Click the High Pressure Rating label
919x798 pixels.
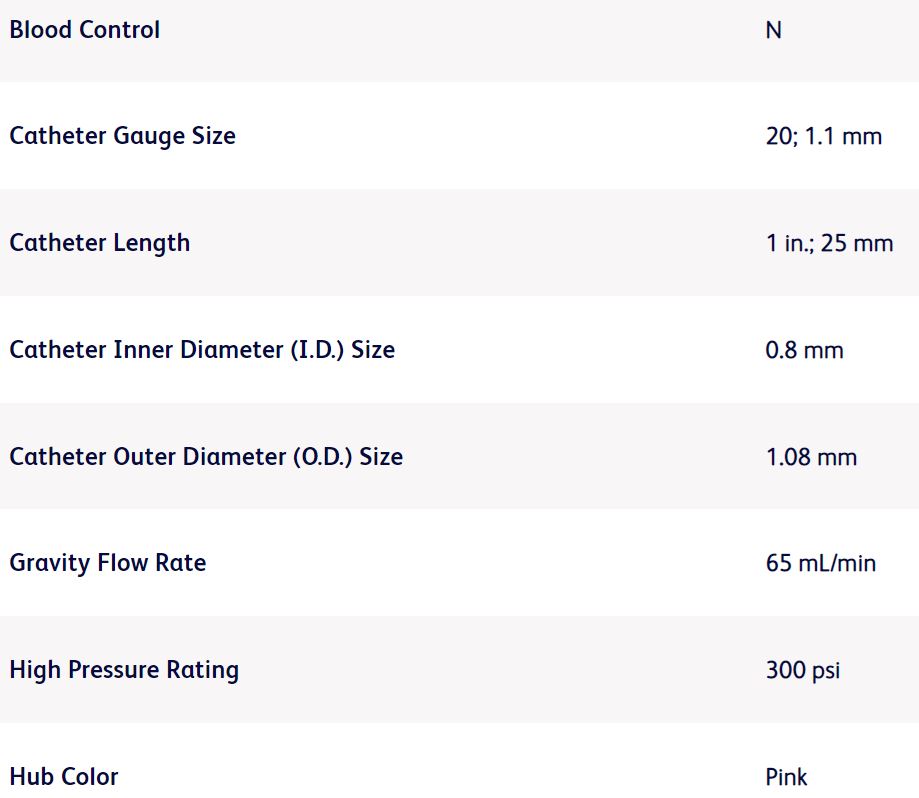(124, 670)
